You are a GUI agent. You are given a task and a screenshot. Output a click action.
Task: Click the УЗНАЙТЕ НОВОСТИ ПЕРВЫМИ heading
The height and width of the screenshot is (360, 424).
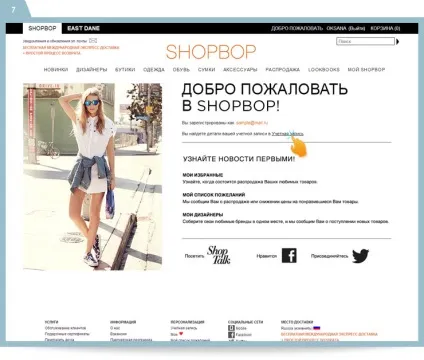pyautogui.click(x=239, y=159)
